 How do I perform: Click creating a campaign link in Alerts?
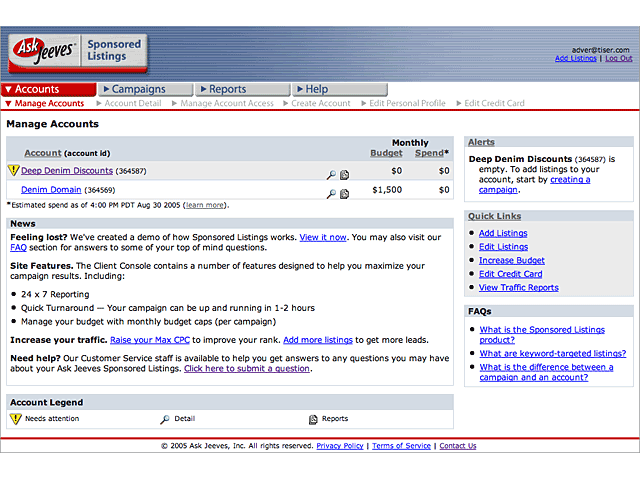534,185
